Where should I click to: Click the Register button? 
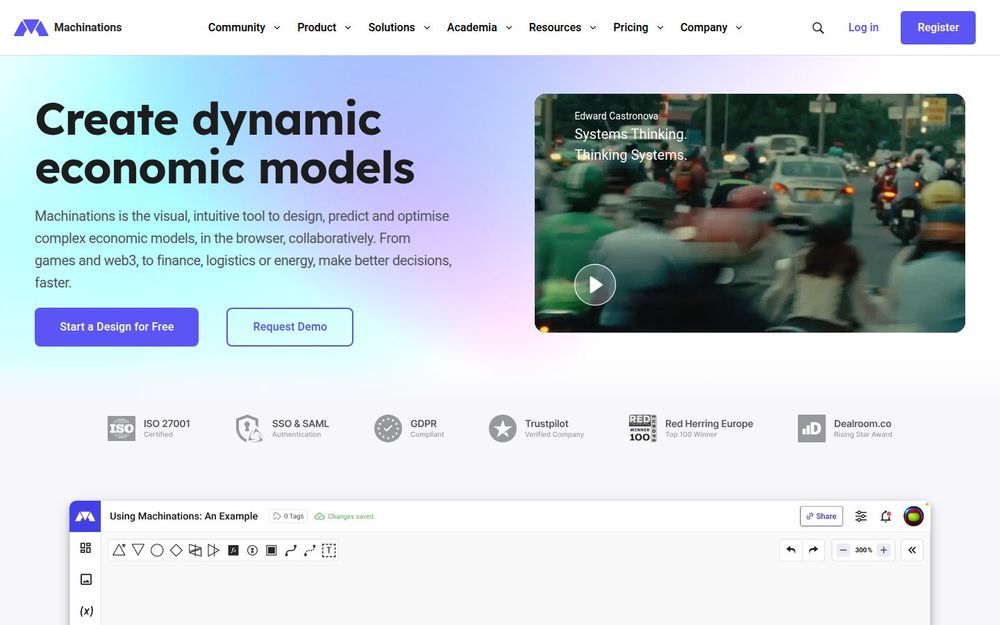938,27
